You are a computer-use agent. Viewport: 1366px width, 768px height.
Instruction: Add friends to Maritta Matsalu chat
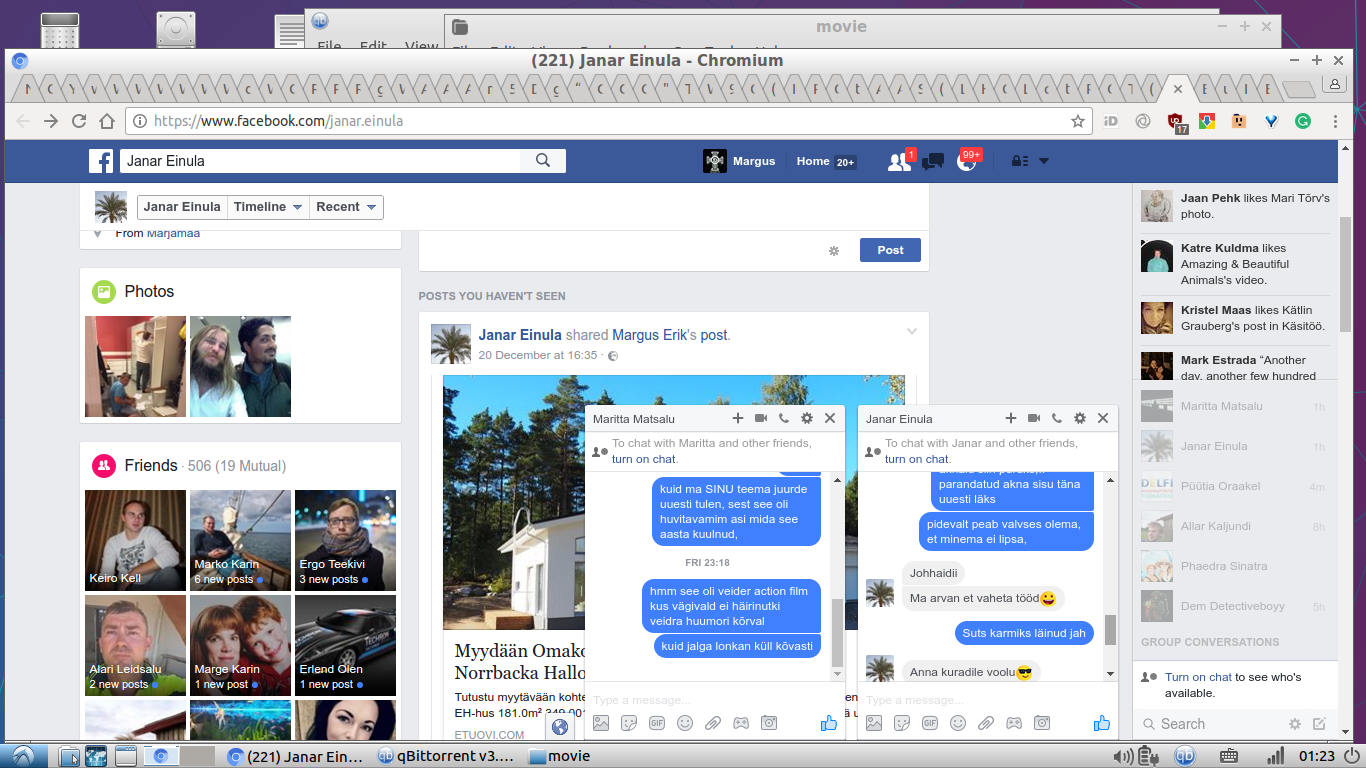738,418
